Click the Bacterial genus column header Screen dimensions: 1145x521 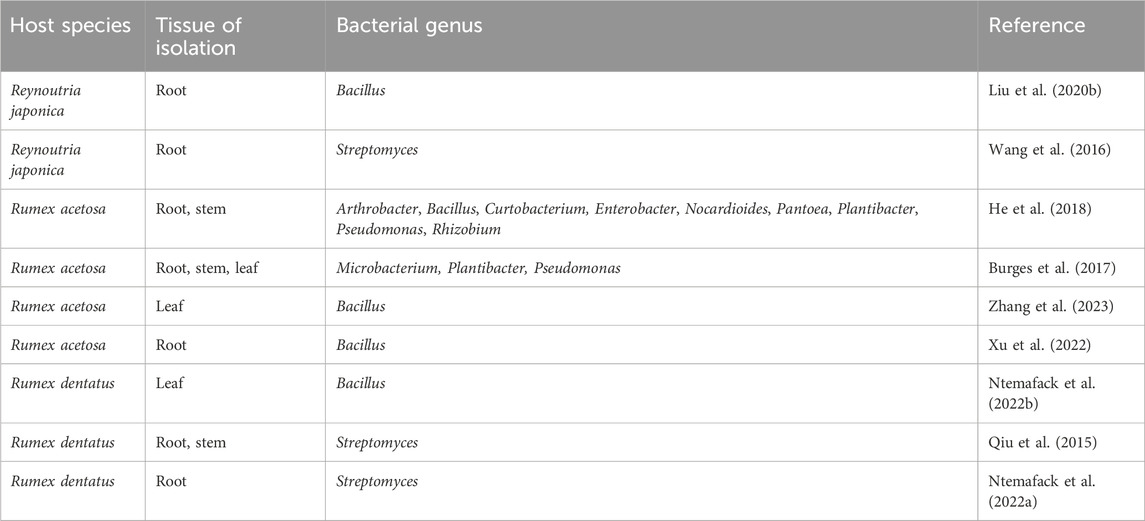pos(408,26)
